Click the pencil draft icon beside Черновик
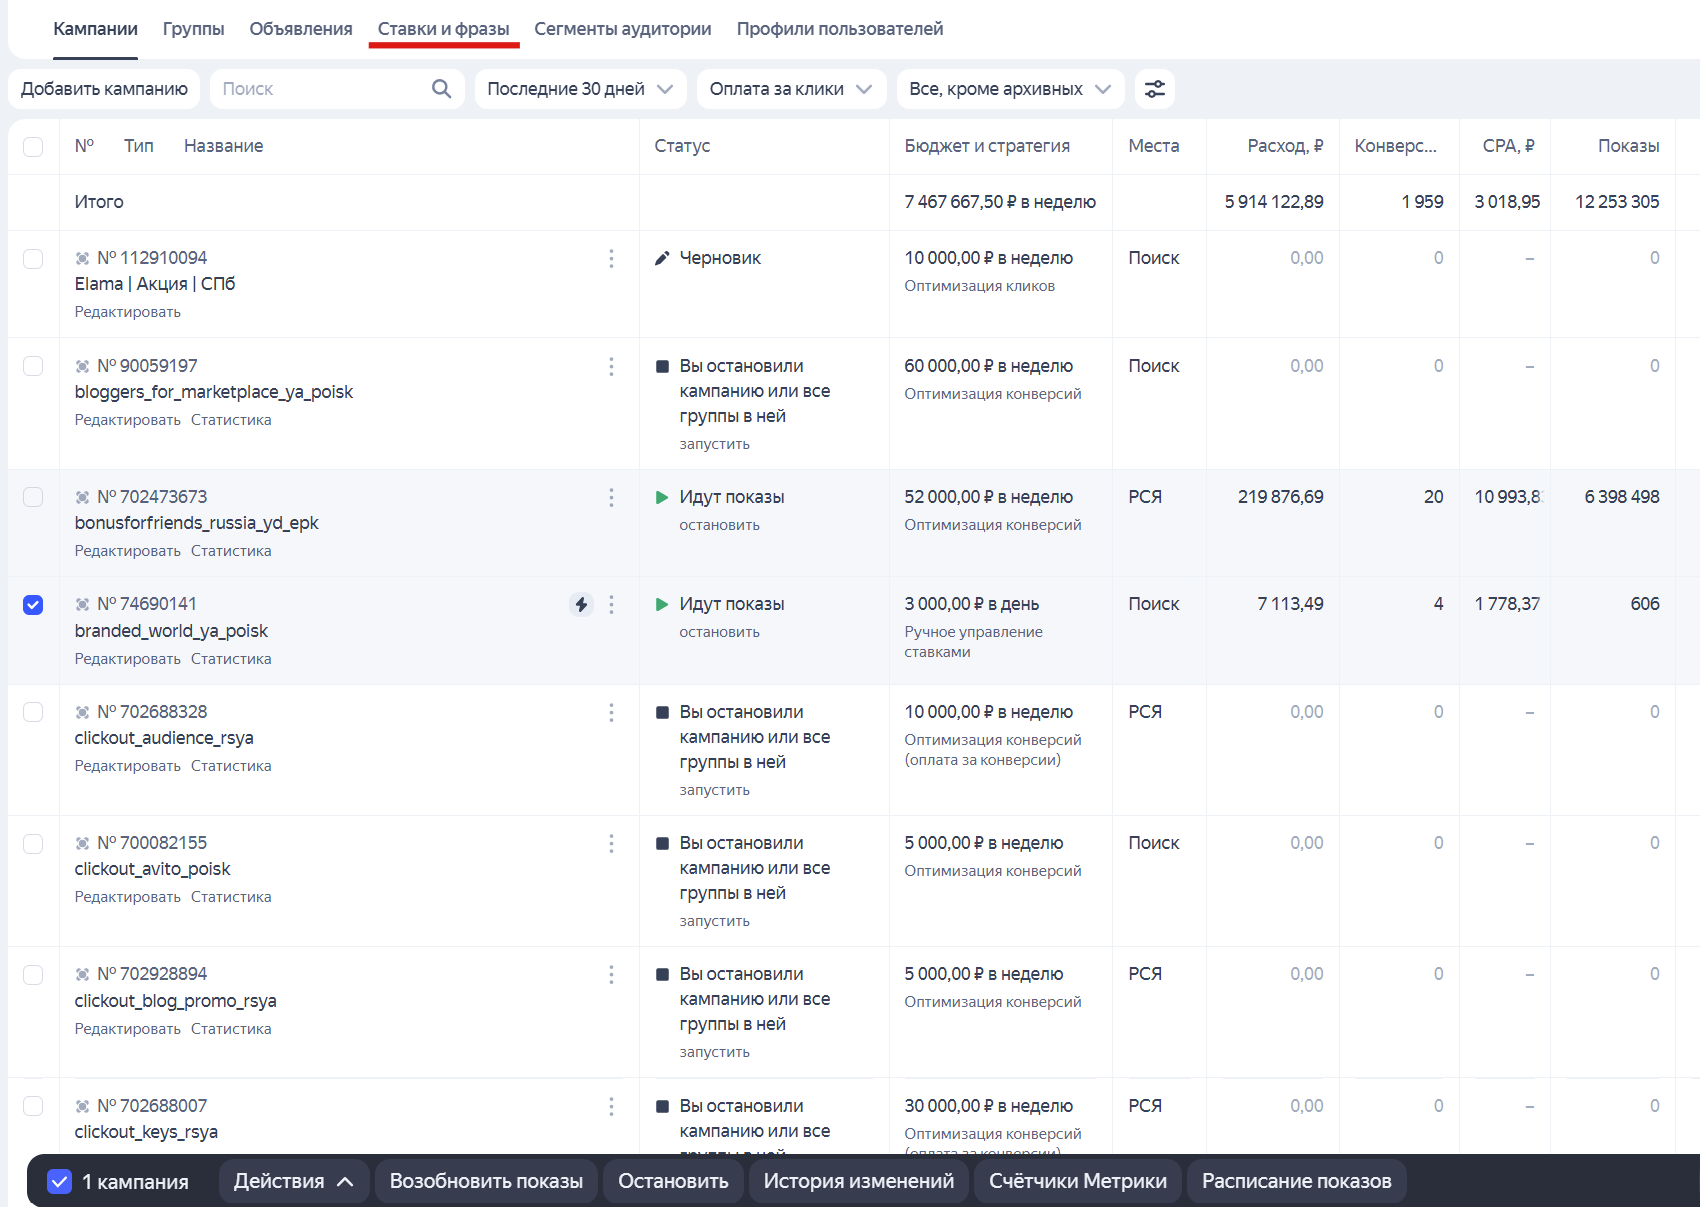Screen dimensions: 1700x1207 (662, 258)
